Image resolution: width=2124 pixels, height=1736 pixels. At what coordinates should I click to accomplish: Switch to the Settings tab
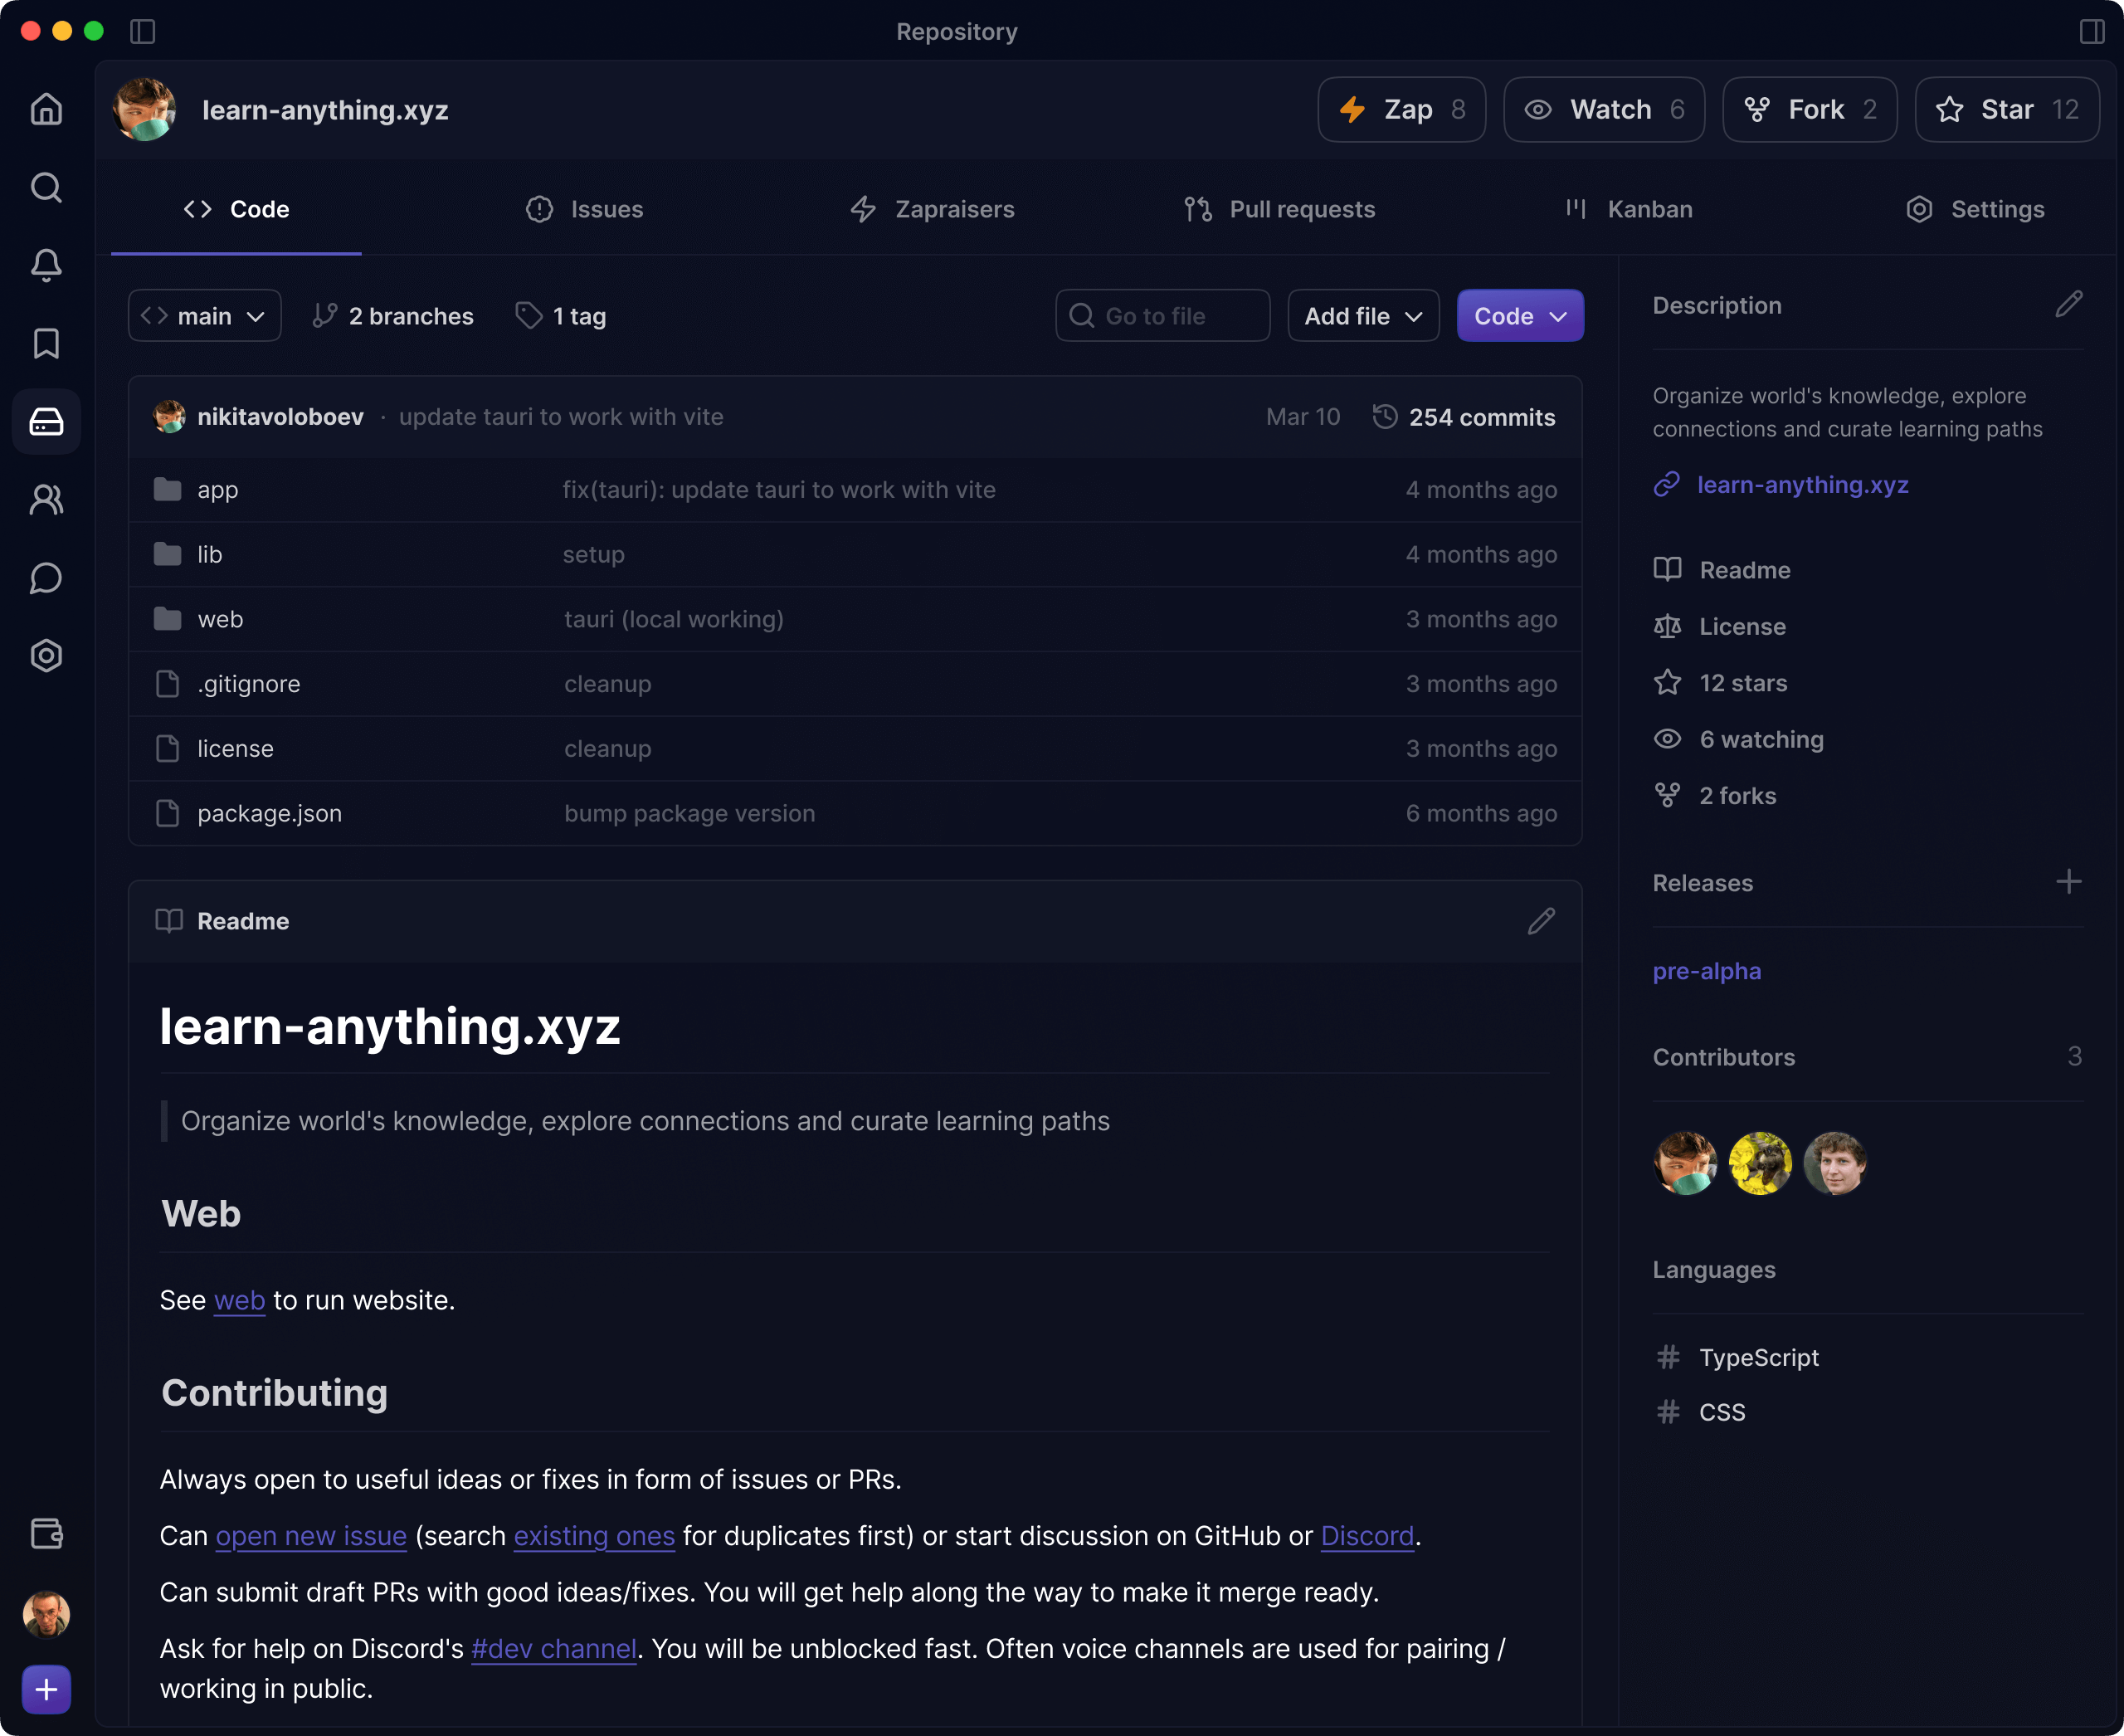tap(1975, 209)
